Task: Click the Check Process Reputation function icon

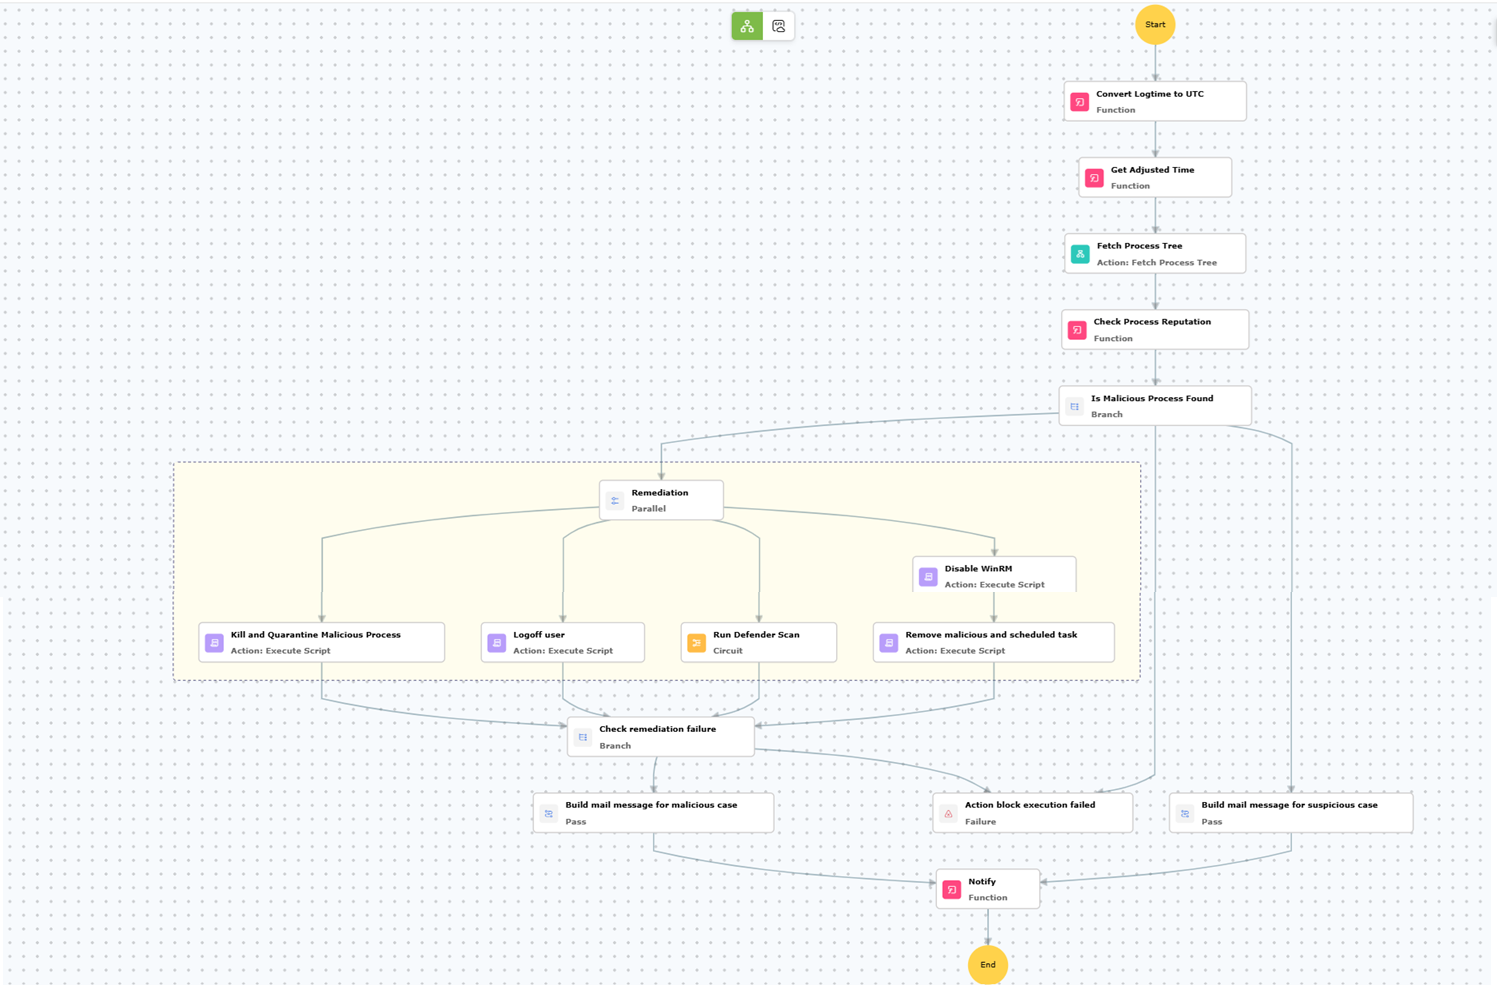Action: tap(1077, 330)
